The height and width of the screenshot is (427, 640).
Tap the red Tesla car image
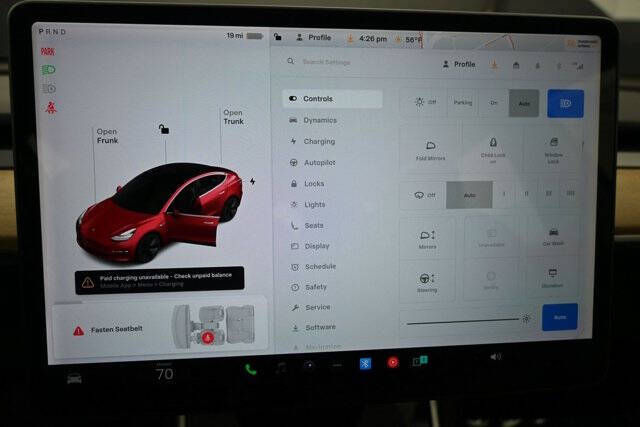pos(160,213)
